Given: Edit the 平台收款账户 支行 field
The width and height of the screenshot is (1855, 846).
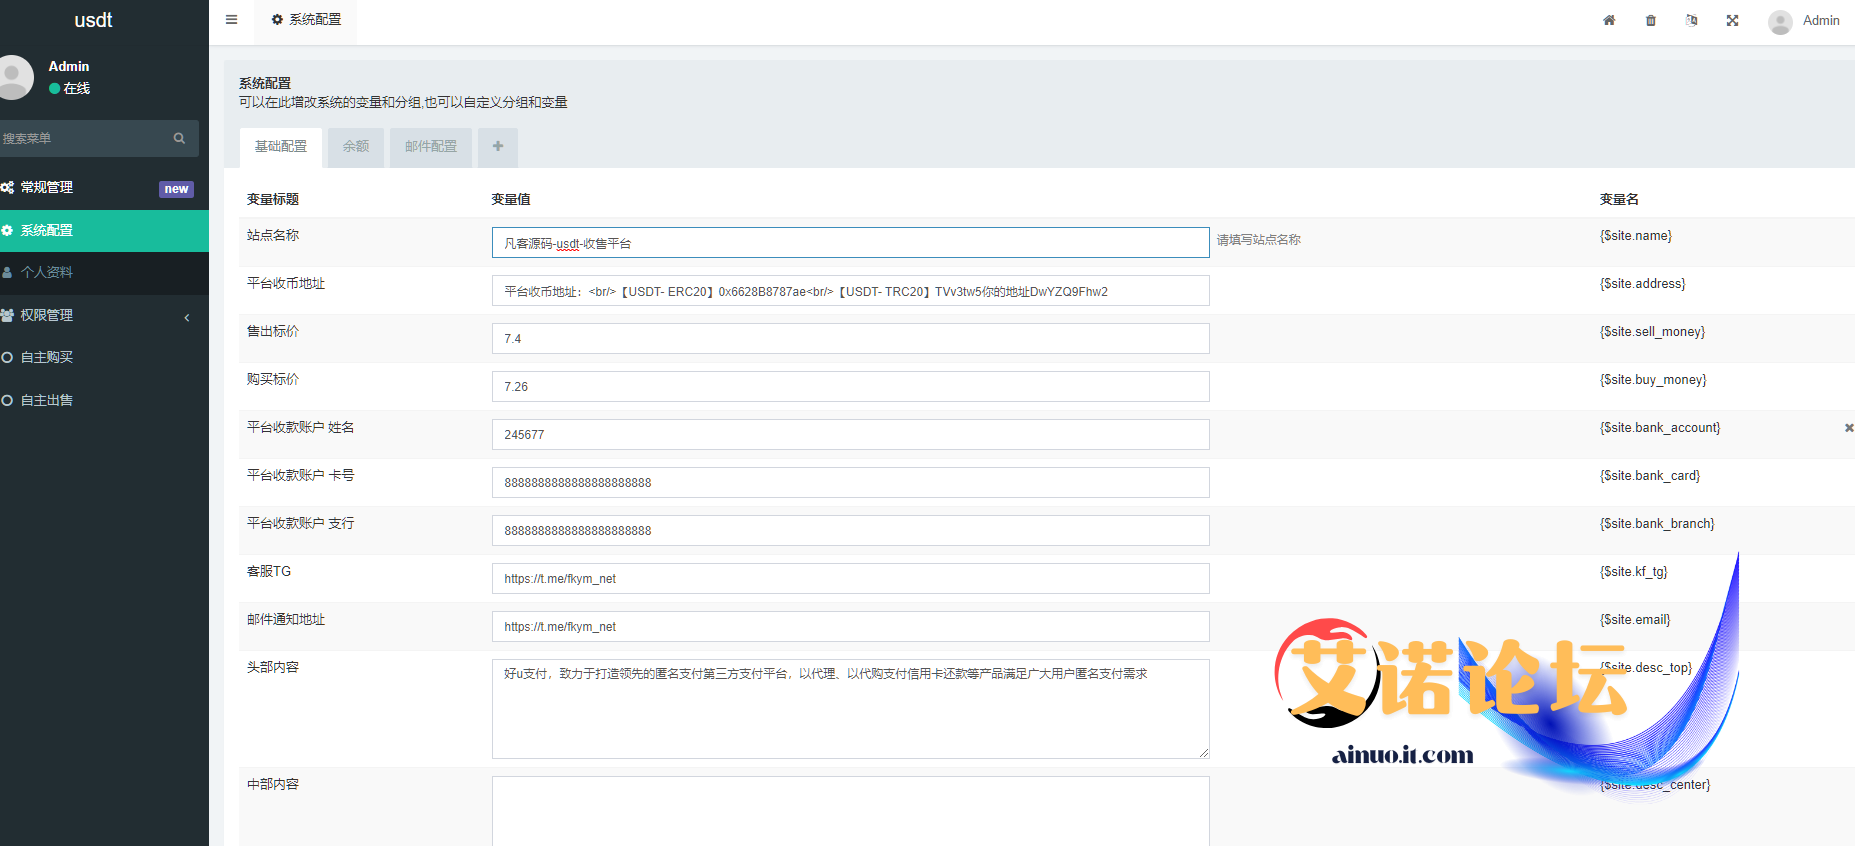Looking at the screenshot, I should 851,531.
